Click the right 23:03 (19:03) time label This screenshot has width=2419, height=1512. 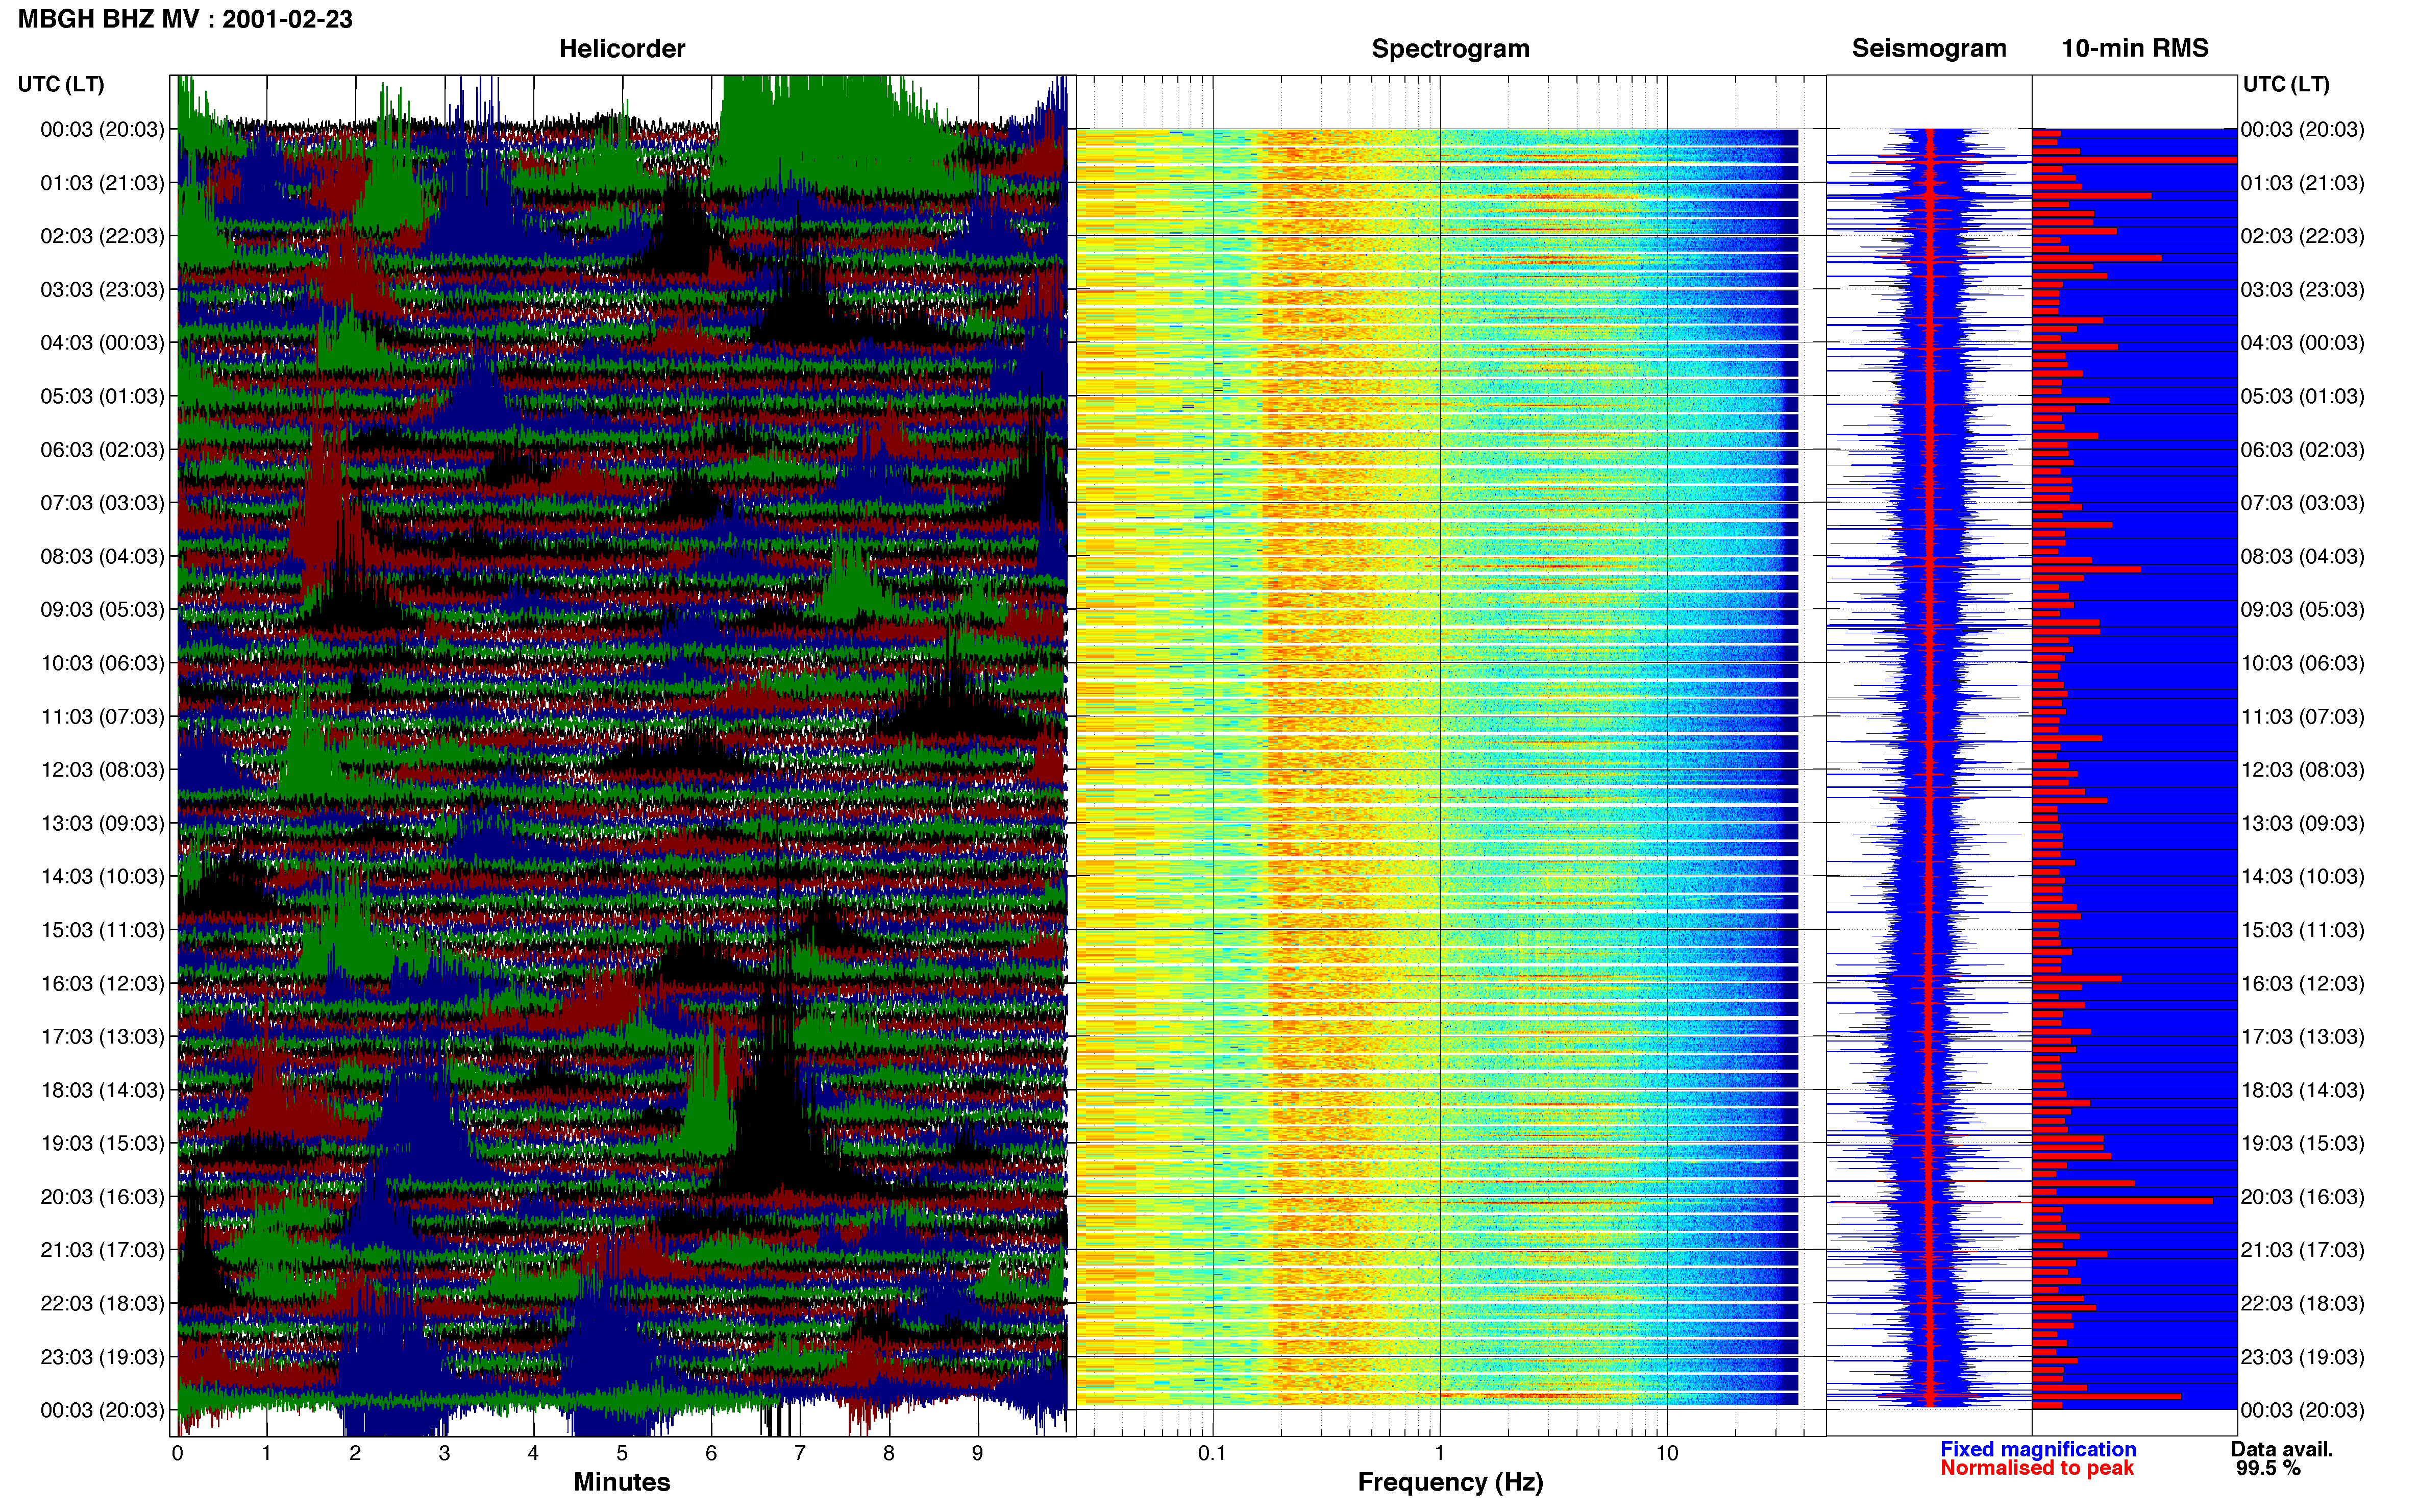point(2303,1357)
